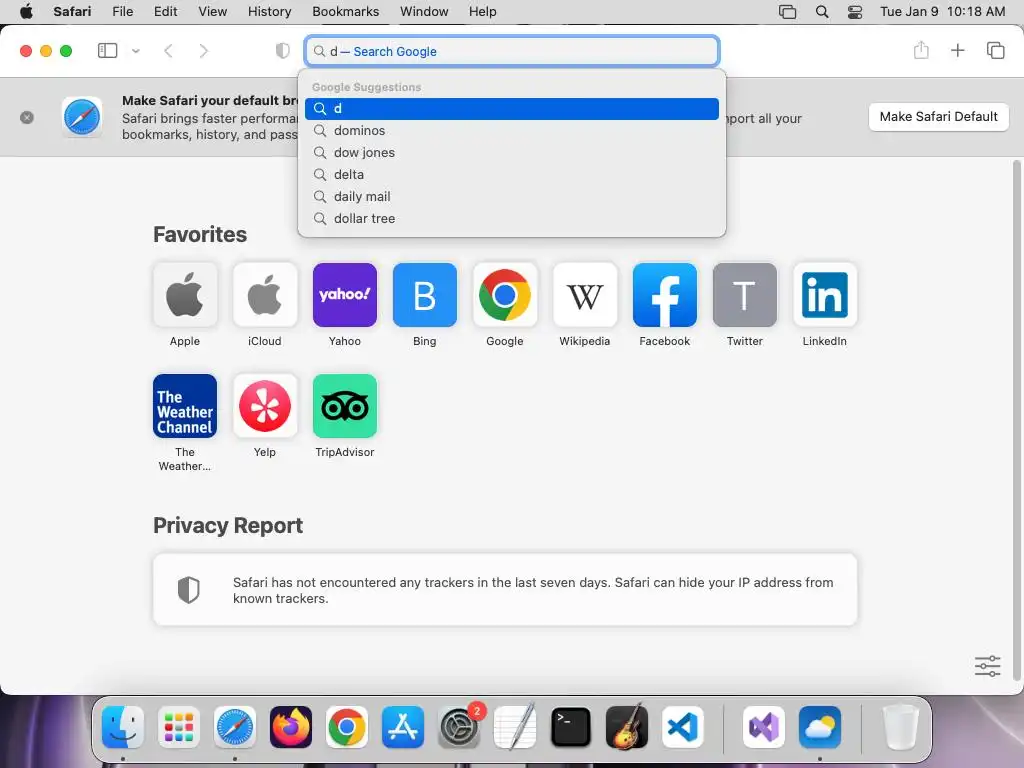Open the Bing favorite
The width and height of the screenshot is (1024, 768).
pos(424,295)
